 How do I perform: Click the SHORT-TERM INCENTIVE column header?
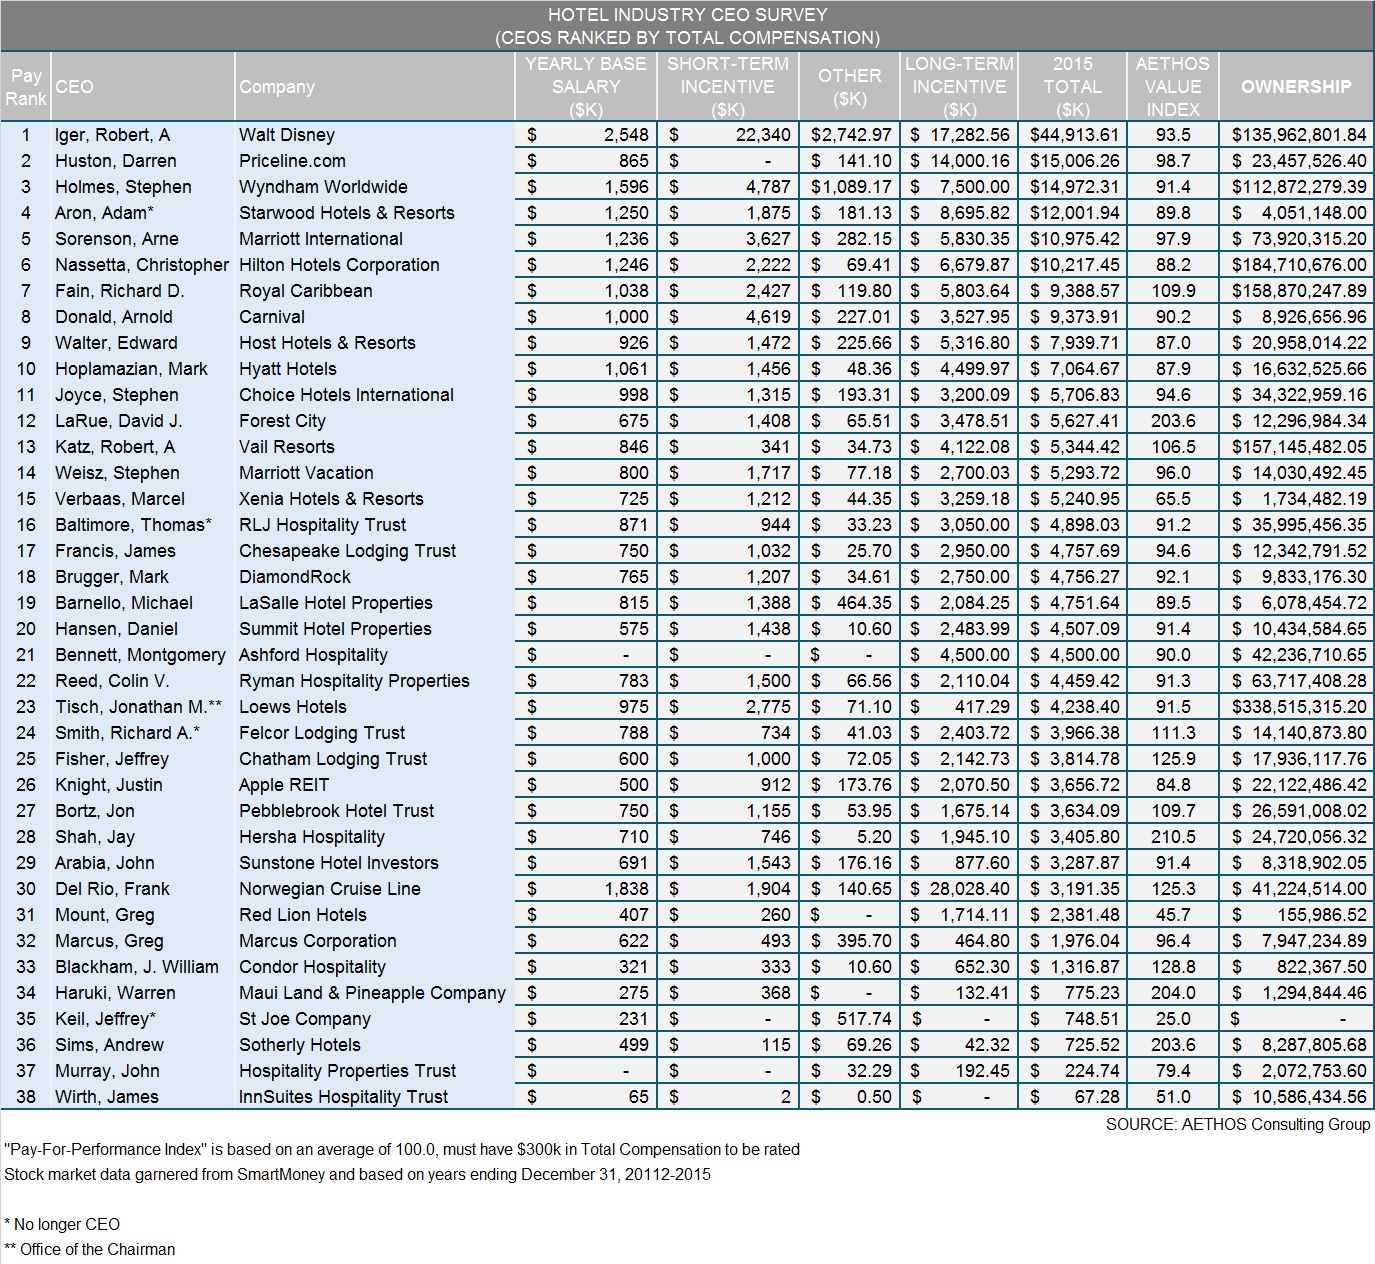(x=724, y=87)
